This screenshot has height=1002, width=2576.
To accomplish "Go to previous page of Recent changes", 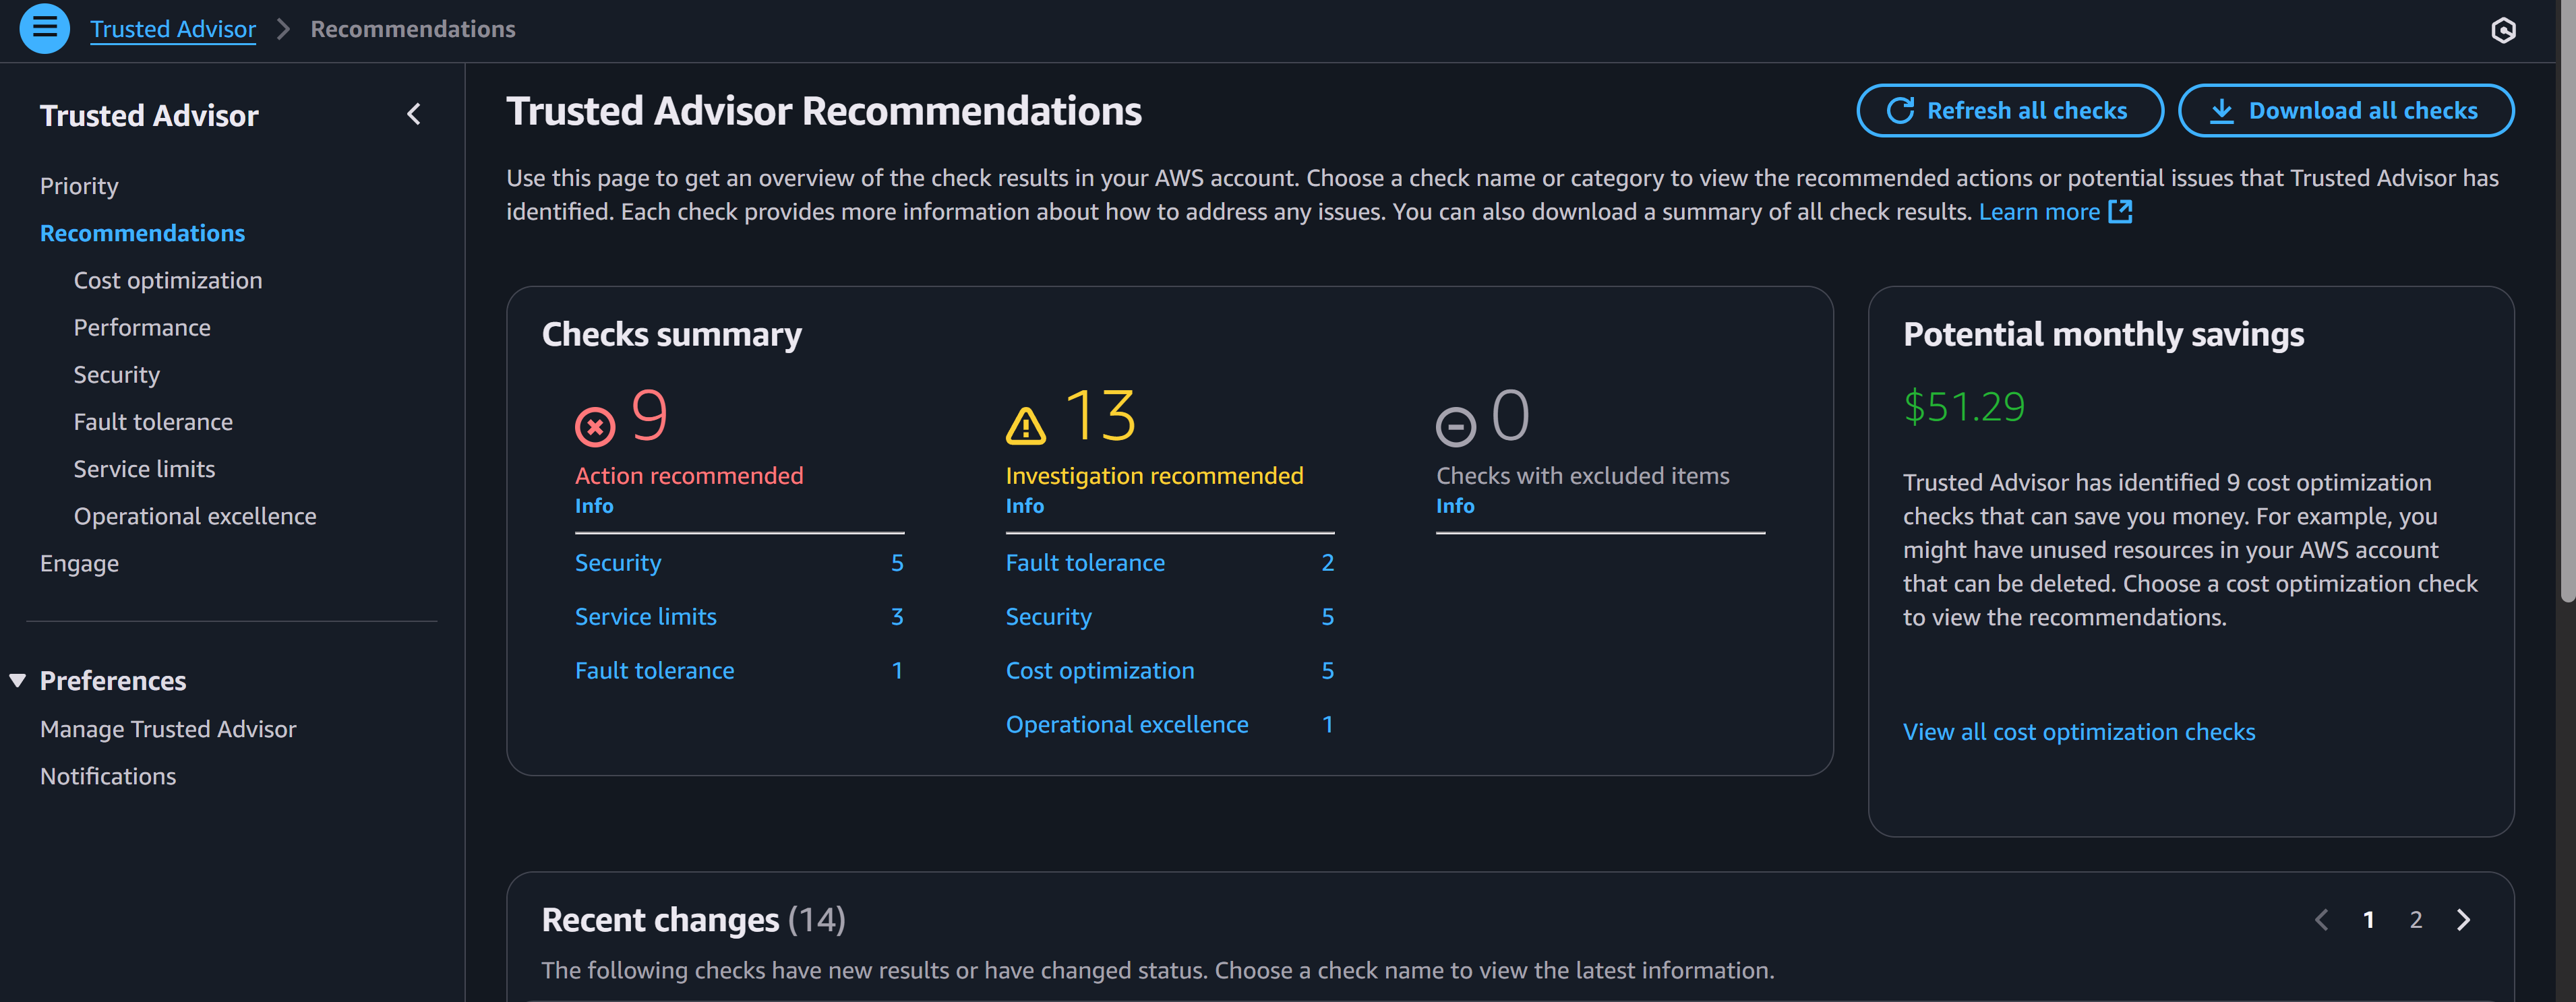I will 2322,920.
